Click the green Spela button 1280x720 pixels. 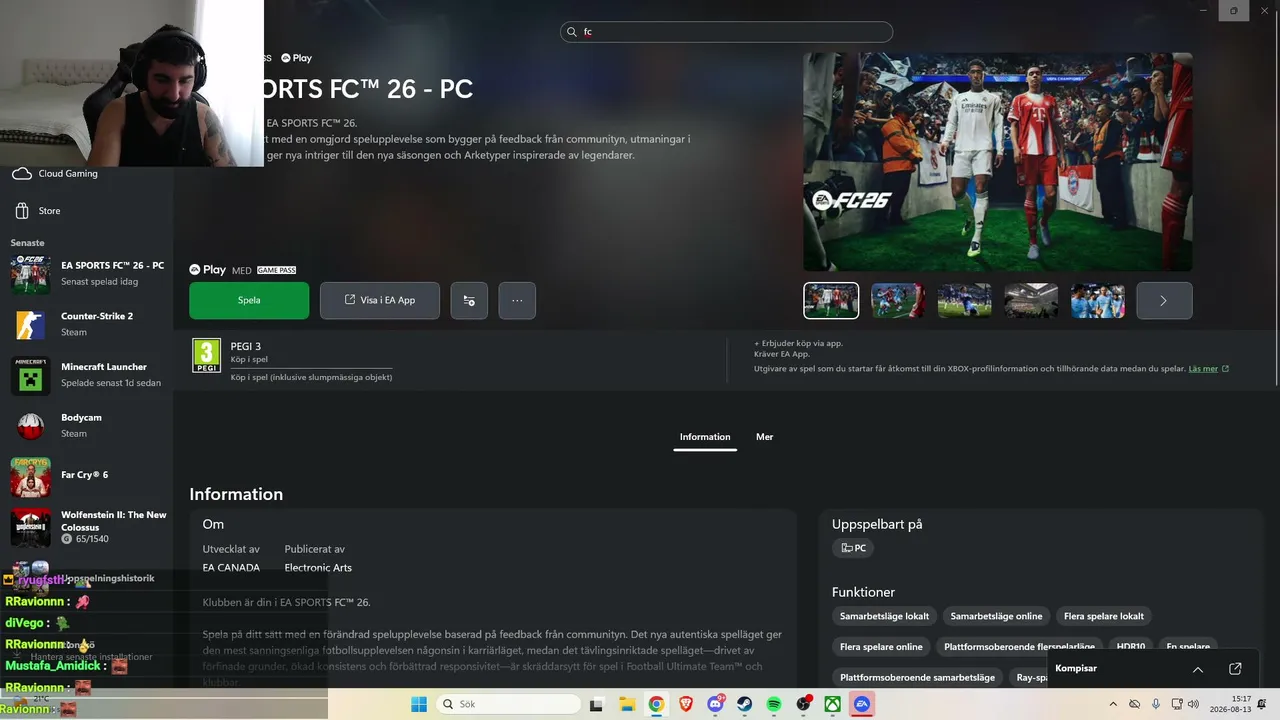[x=249, y=300]
